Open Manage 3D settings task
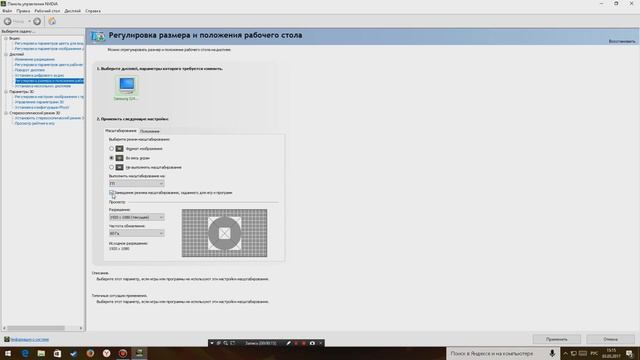The image size is (640, 360). 39,102
